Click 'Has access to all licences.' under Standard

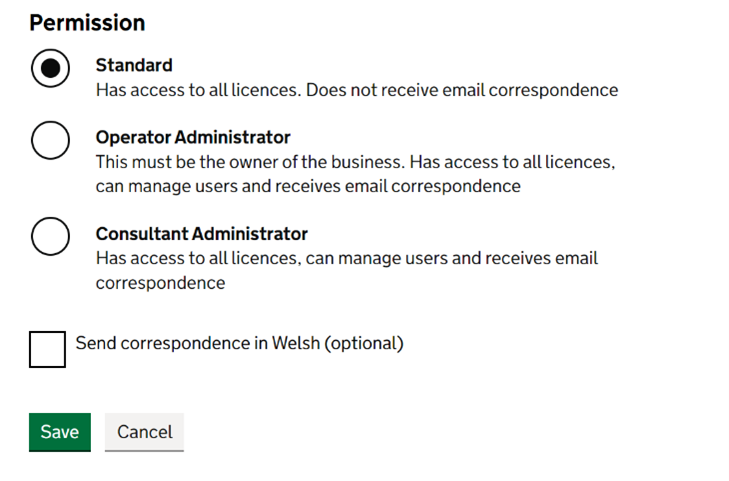coord(198,90)
